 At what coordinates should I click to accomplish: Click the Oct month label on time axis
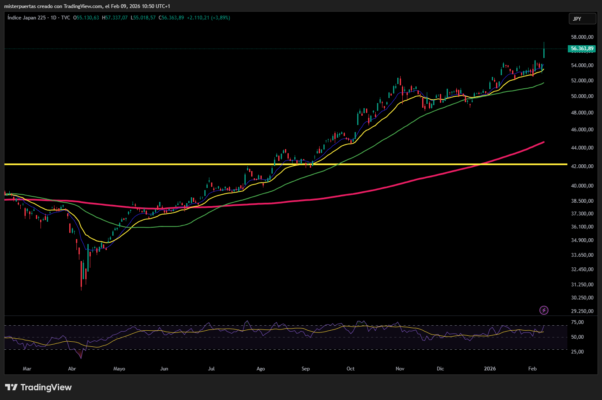click(350, 368)
